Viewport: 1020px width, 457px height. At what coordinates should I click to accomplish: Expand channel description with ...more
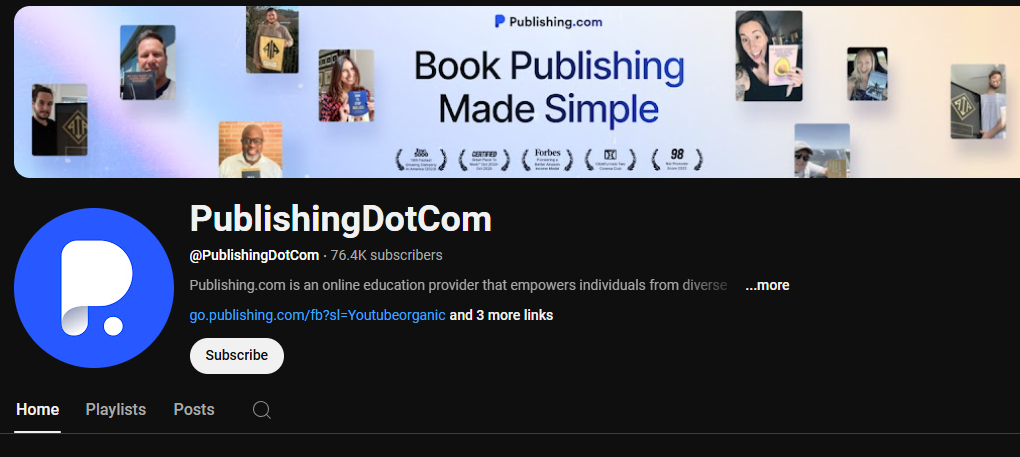coord(767,285)
